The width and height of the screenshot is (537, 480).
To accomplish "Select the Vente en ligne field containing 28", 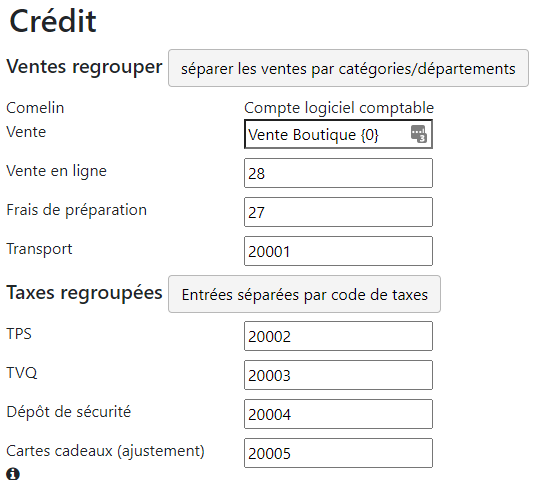I will 338,173.
